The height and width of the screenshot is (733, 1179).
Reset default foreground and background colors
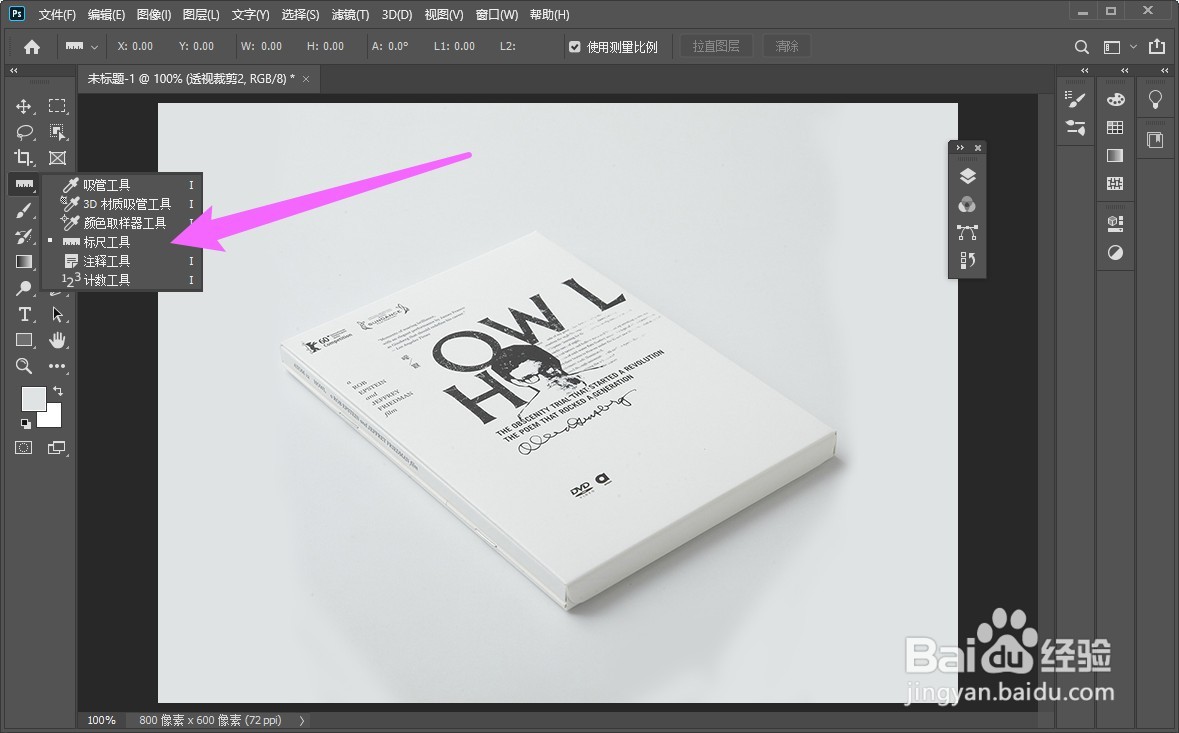pos(26,424)
